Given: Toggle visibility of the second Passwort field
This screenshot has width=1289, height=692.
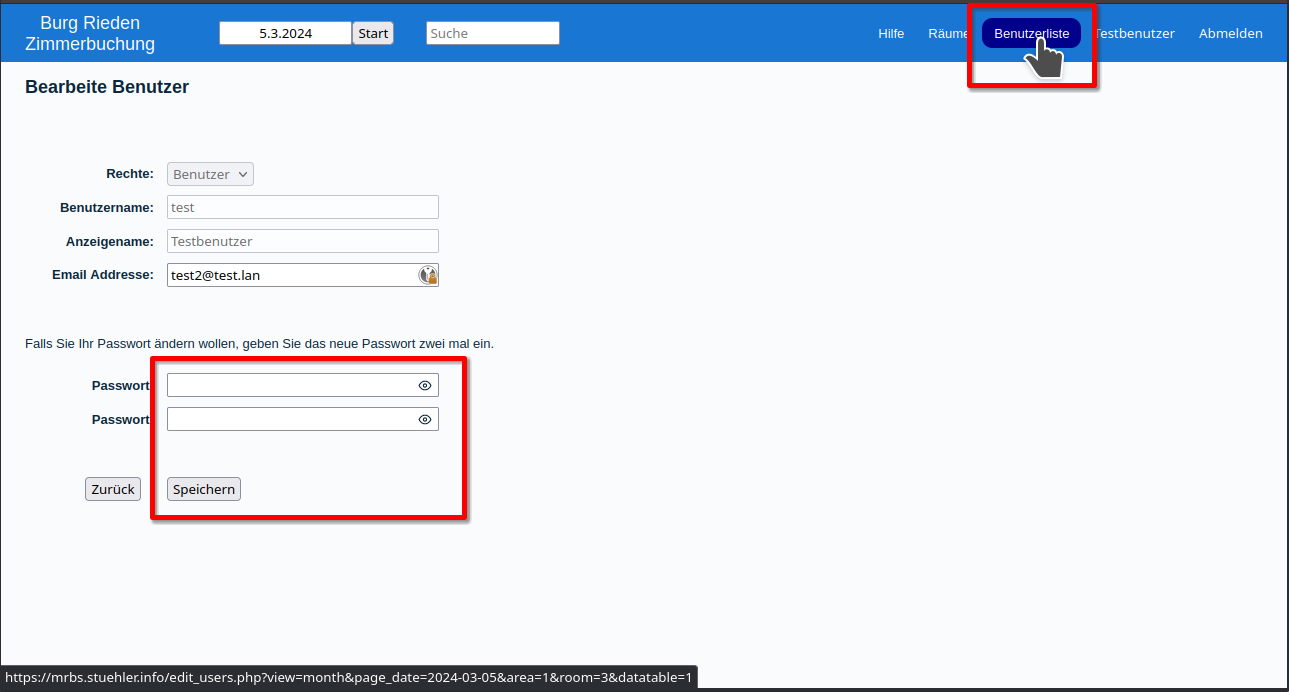Looking at the screenshot, I should pyautogui.click(x=425, y=420).
